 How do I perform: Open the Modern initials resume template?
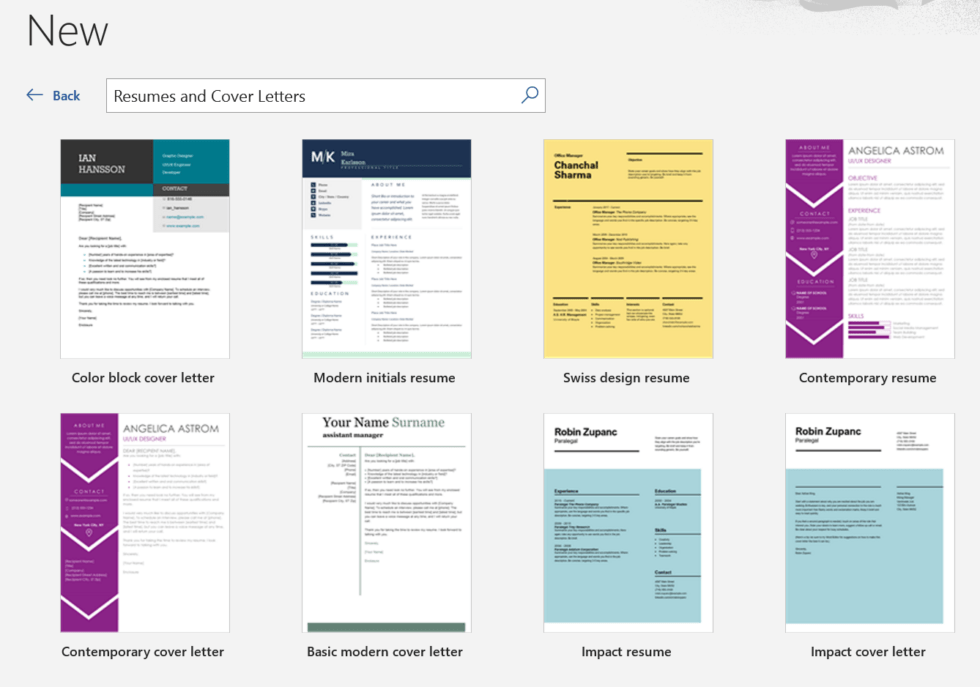coord(386,247)
